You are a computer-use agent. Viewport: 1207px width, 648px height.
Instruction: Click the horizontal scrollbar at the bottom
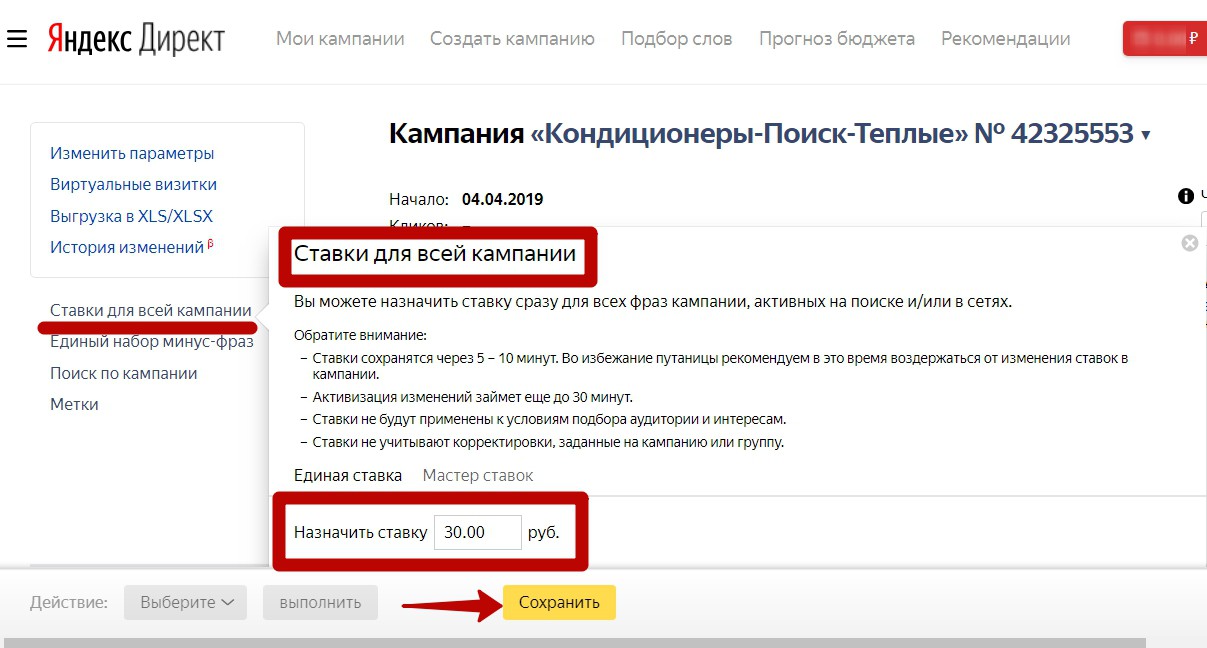coord(577,642)
